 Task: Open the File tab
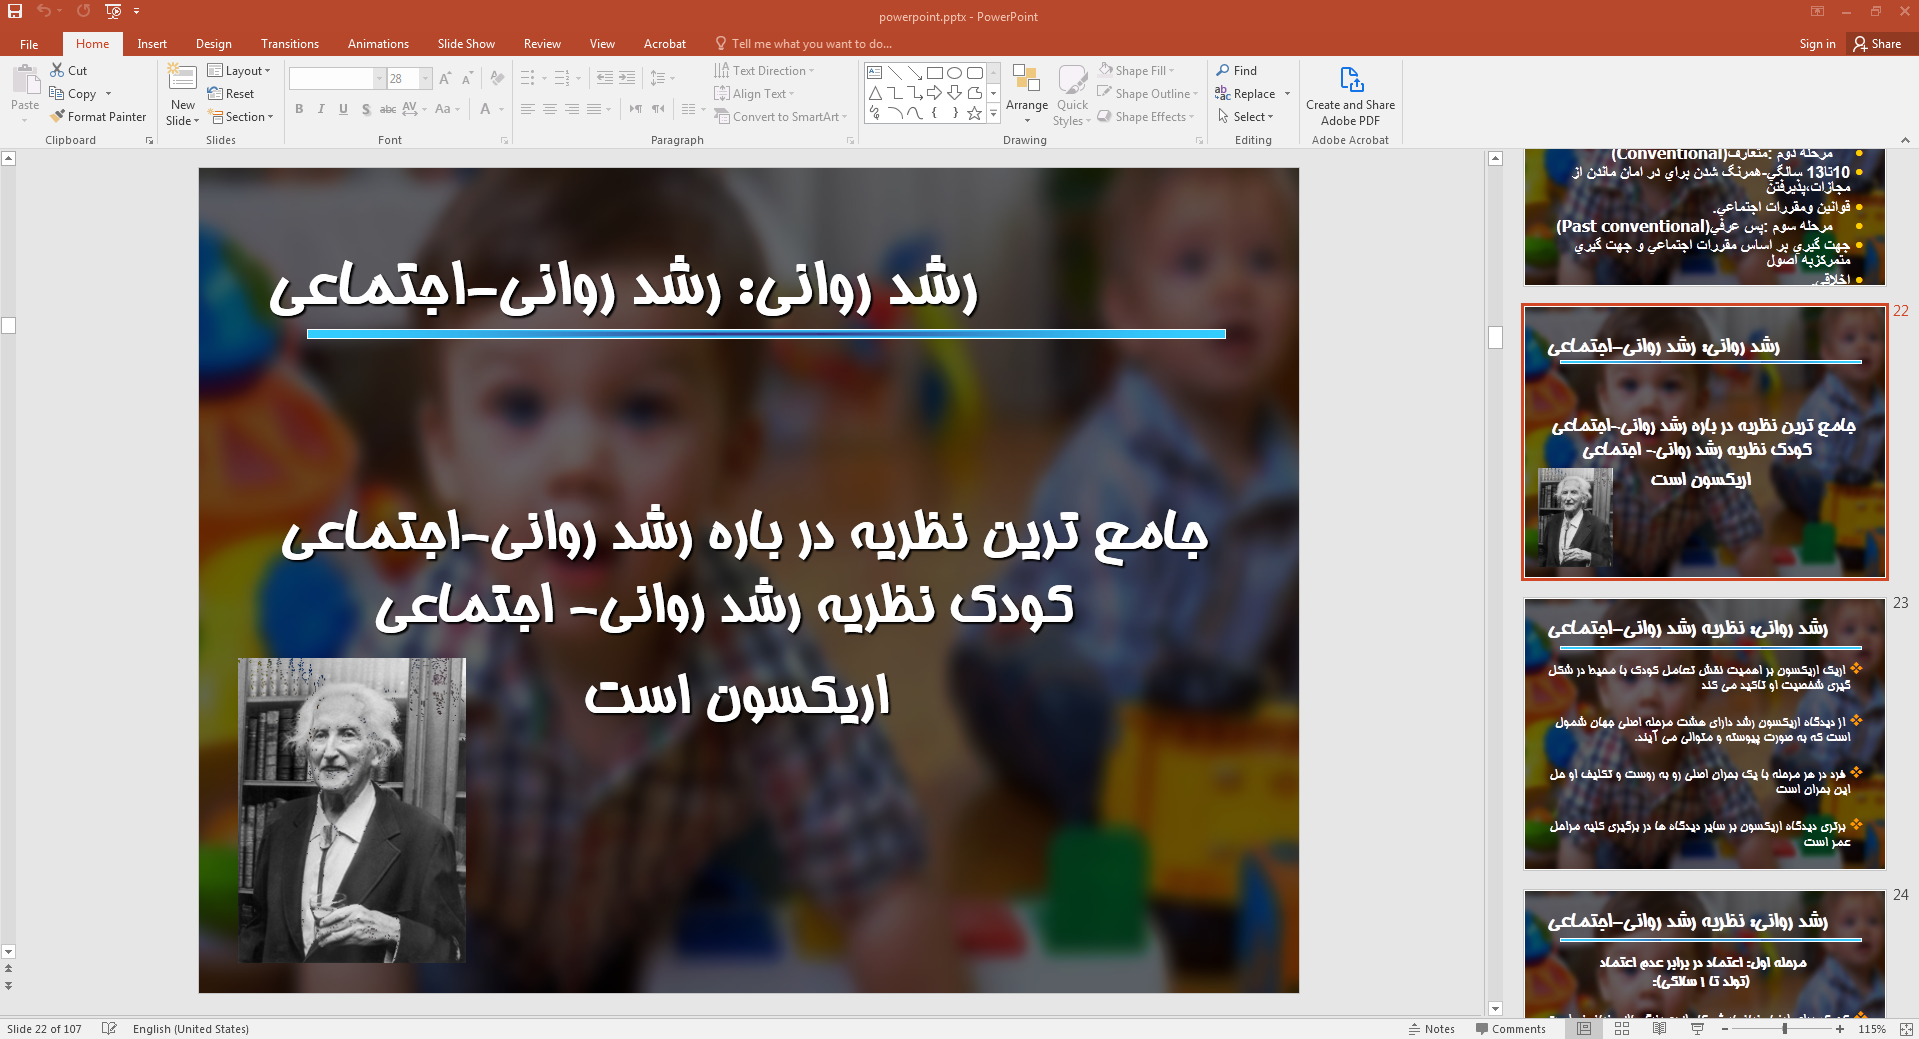coord(29,44)
